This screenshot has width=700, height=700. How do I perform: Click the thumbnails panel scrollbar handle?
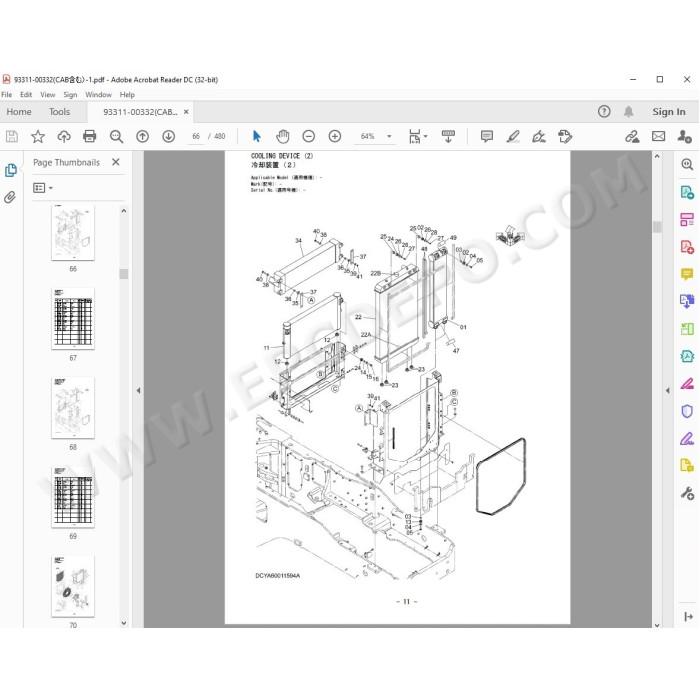tap(124, 274)
